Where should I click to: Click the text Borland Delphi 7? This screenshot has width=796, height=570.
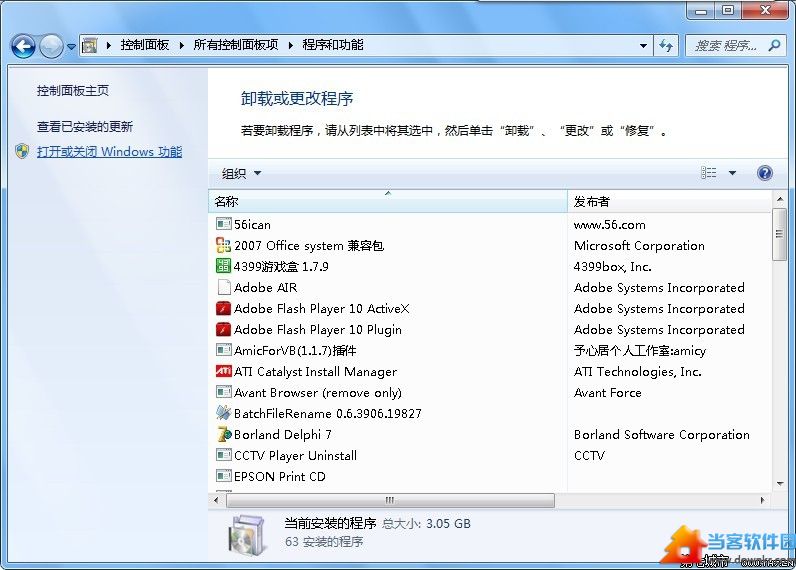[x=283, y=434]
